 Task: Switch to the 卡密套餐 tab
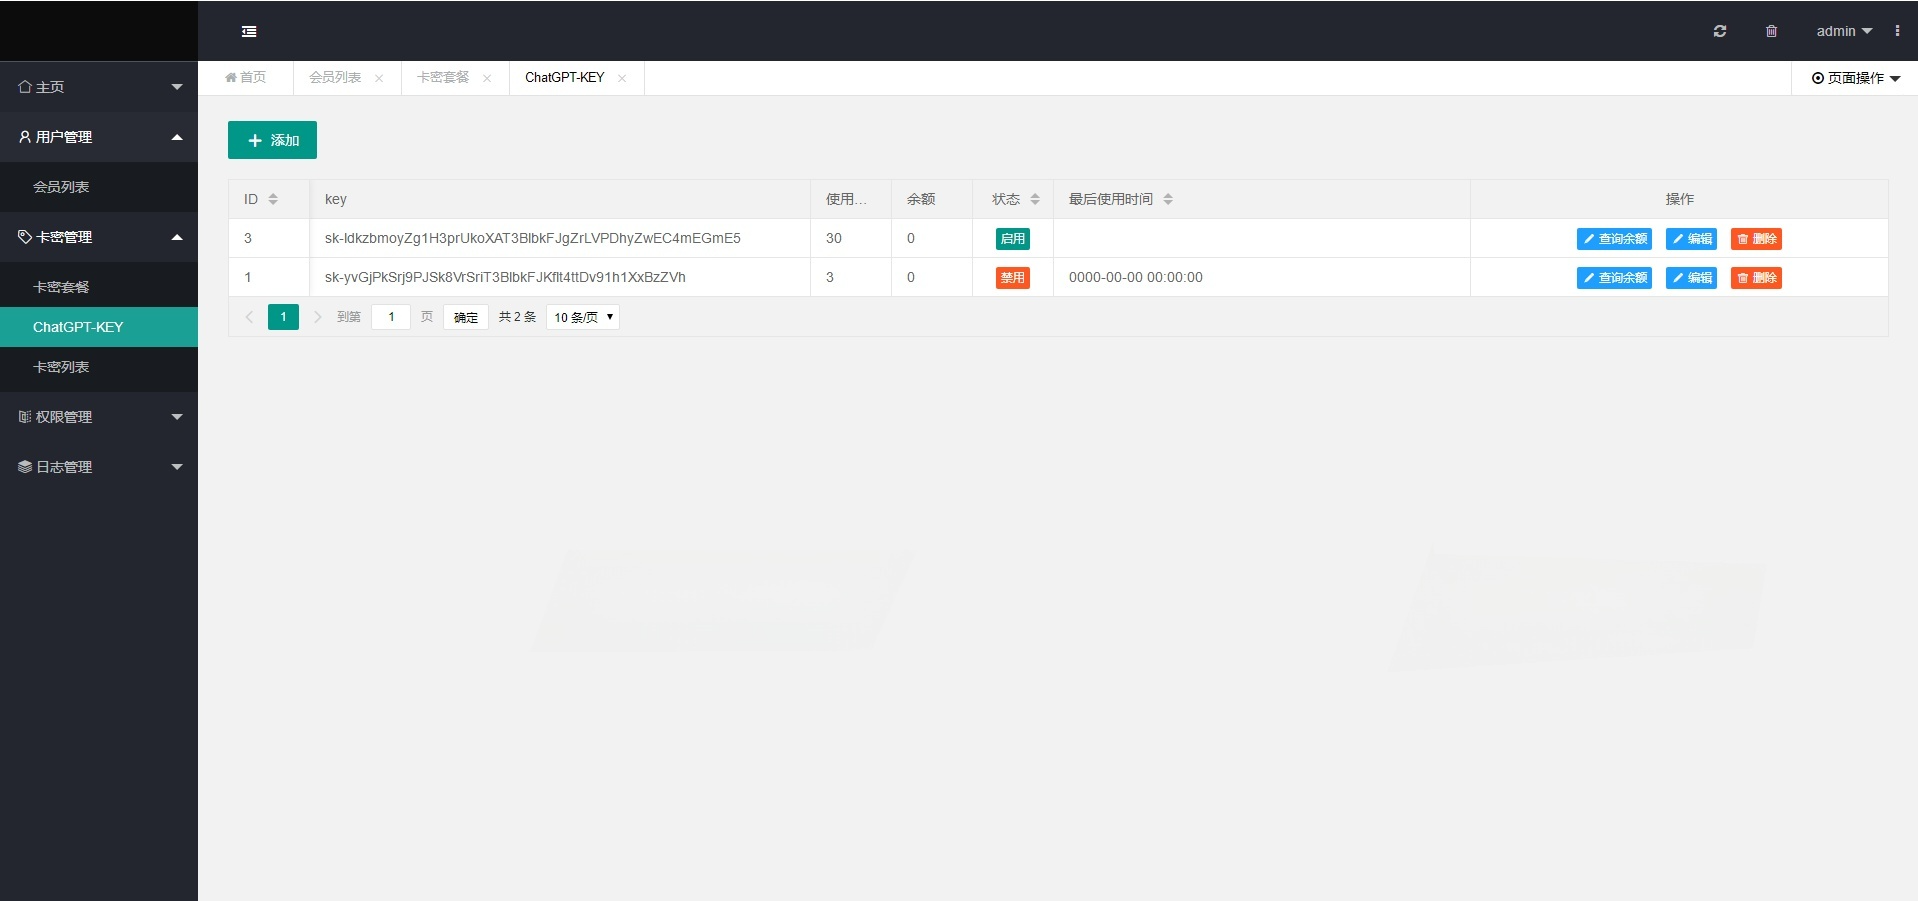coord(443,77)
